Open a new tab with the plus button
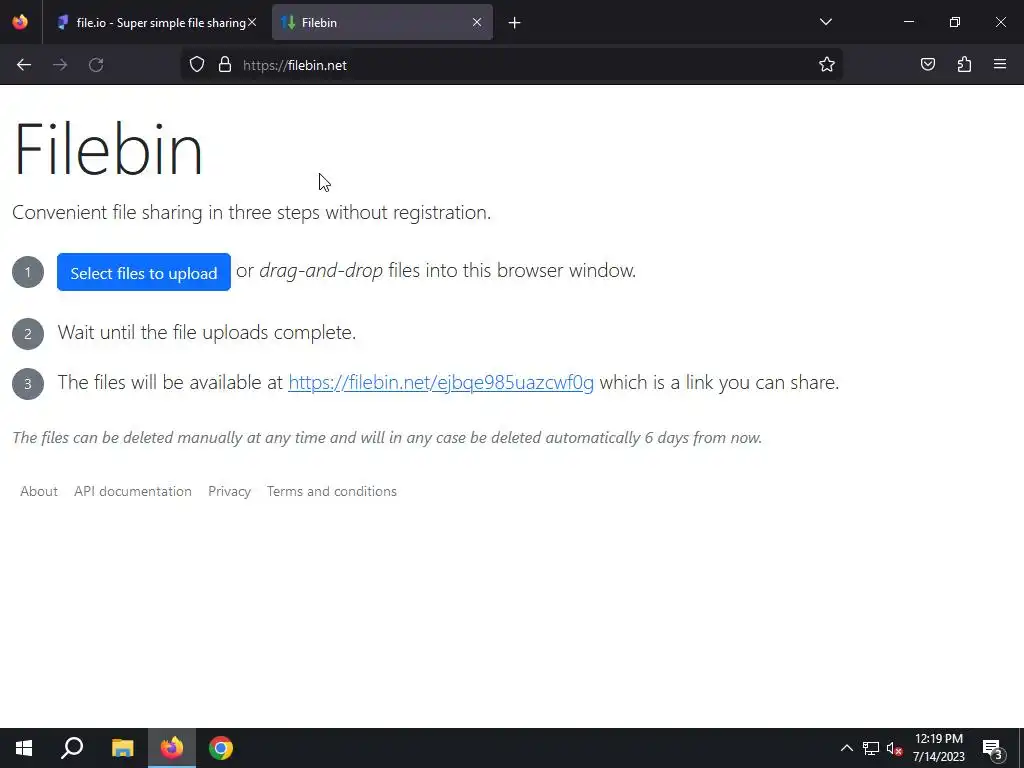The height and width of the screenshot is (768, 1024). pos(515,23)
